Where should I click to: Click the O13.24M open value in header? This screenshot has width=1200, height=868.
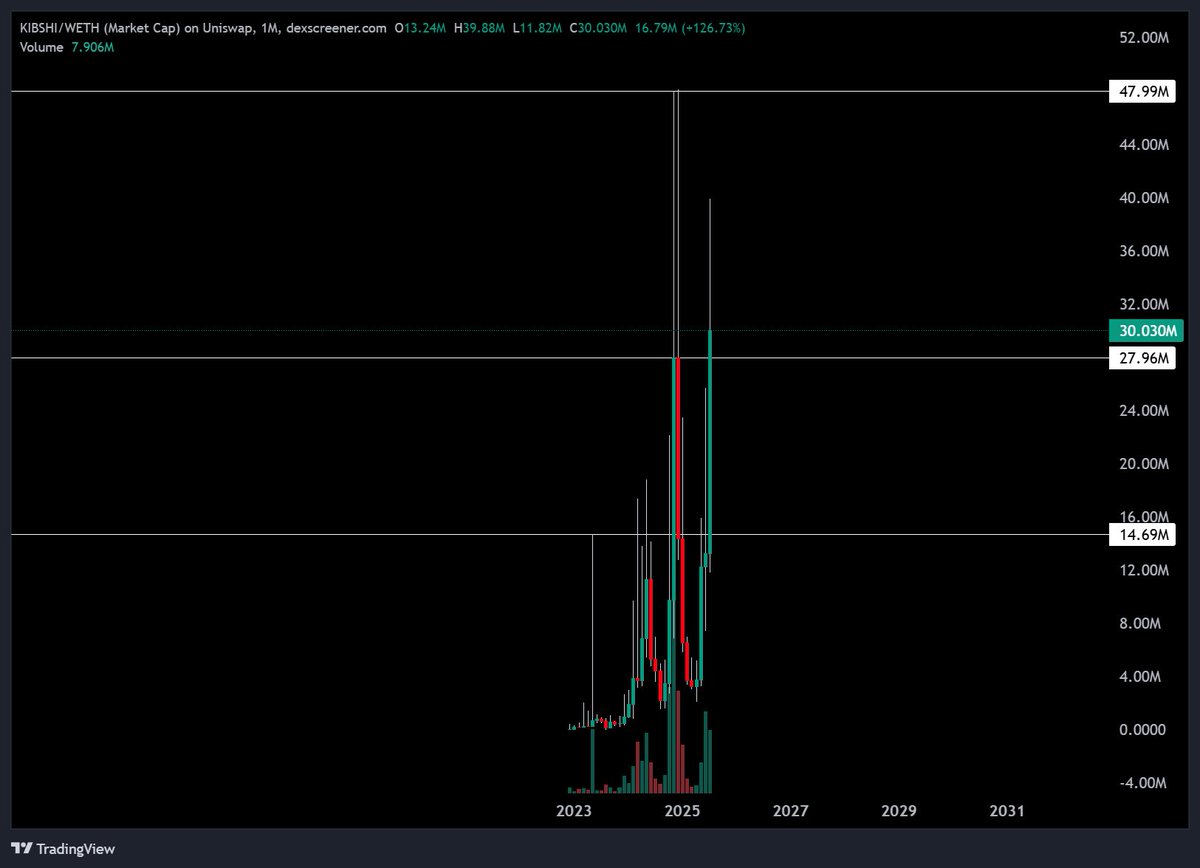[x=421, y=29]
